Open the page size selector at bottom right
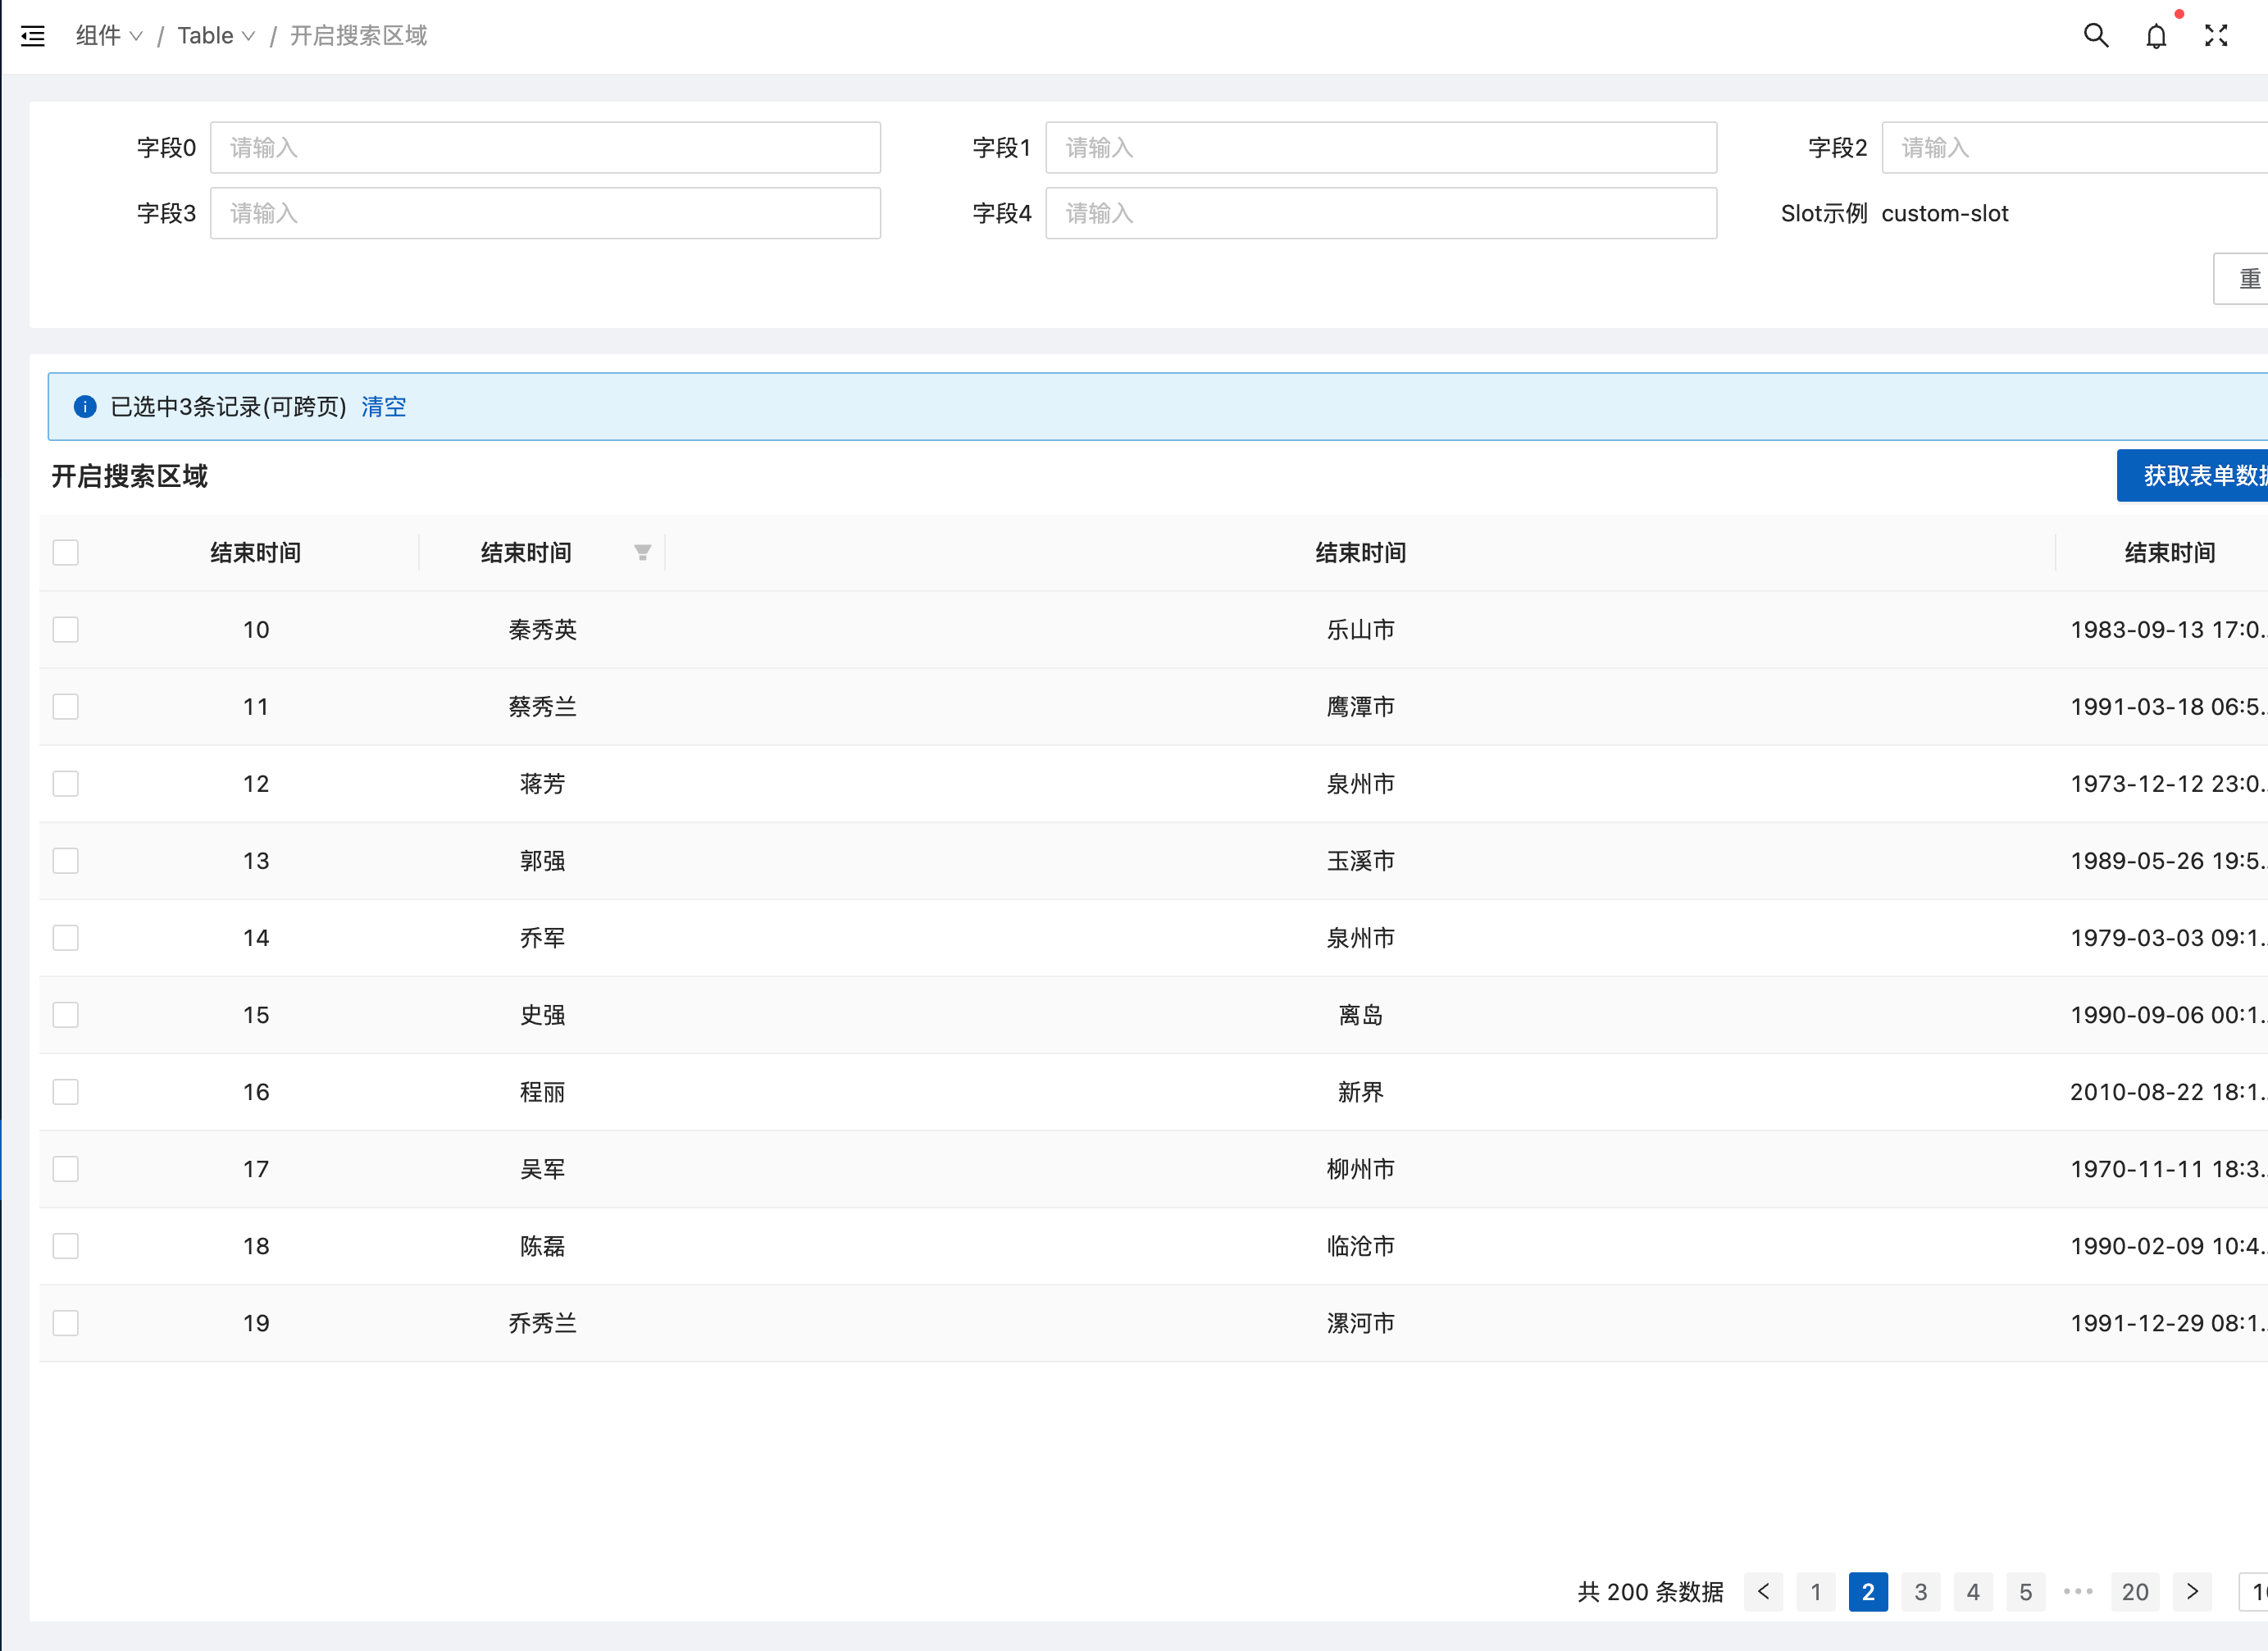2268x1651 pixels. pos(2255,1592)
